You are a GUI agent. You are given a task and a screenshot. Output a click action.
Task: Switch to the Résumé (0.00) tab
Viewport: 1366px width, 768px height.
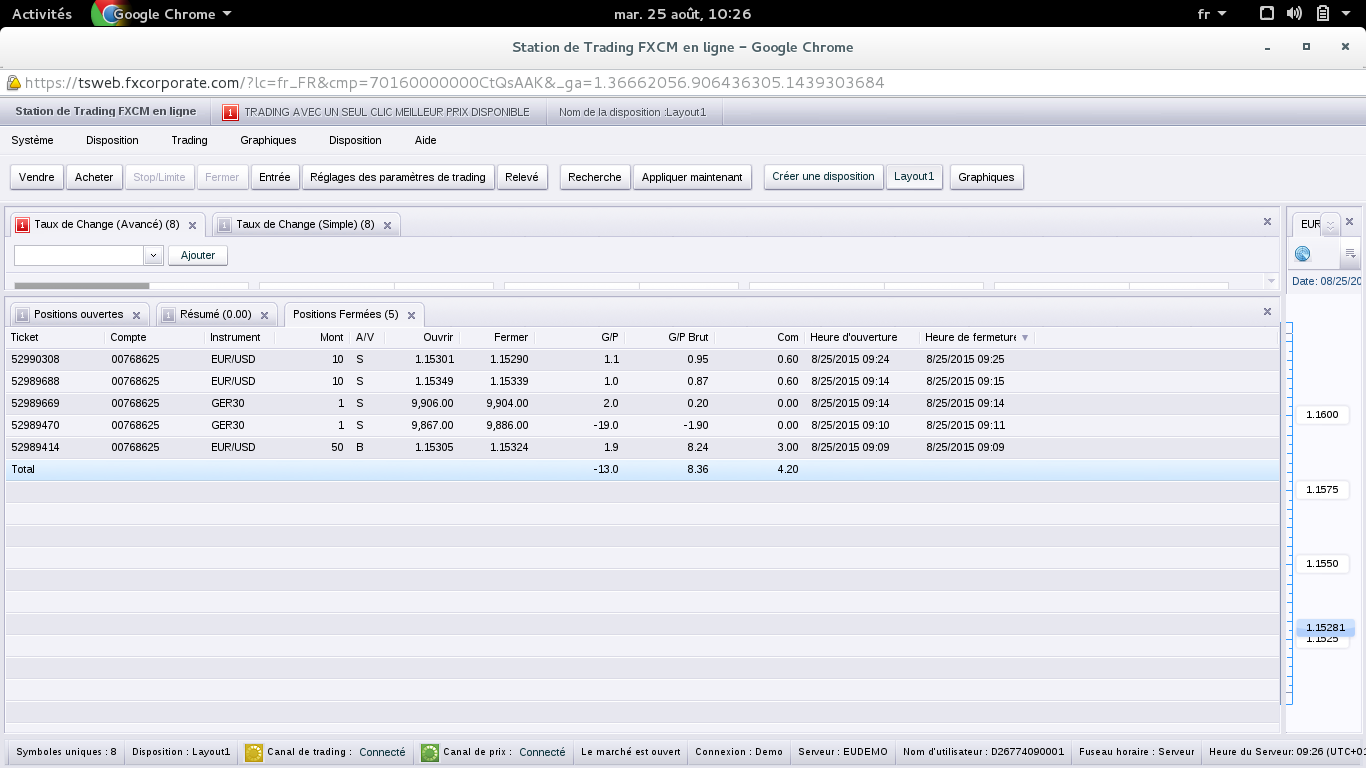tap(215, 315)
